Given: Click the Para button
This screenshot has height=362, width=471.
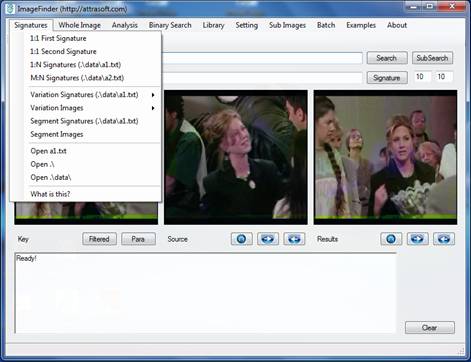Looking at the screenshot, I should tap(138, 239).
